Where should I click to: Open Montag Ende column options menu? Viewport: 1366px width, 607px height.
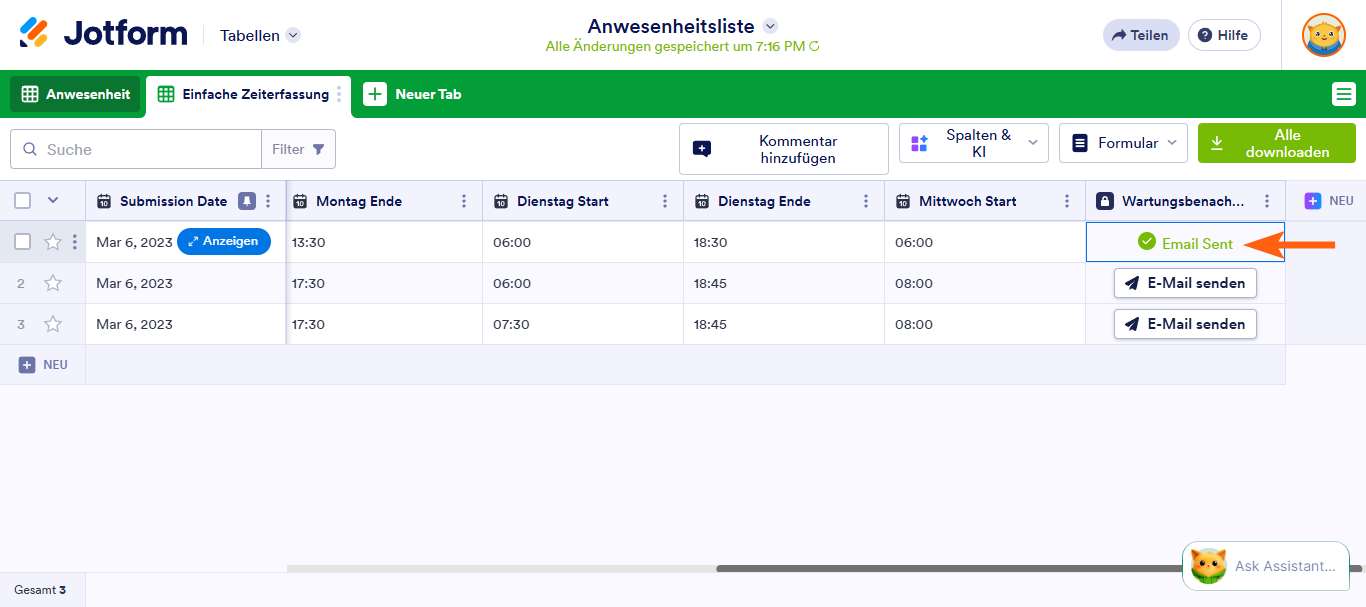pos(464,201)
